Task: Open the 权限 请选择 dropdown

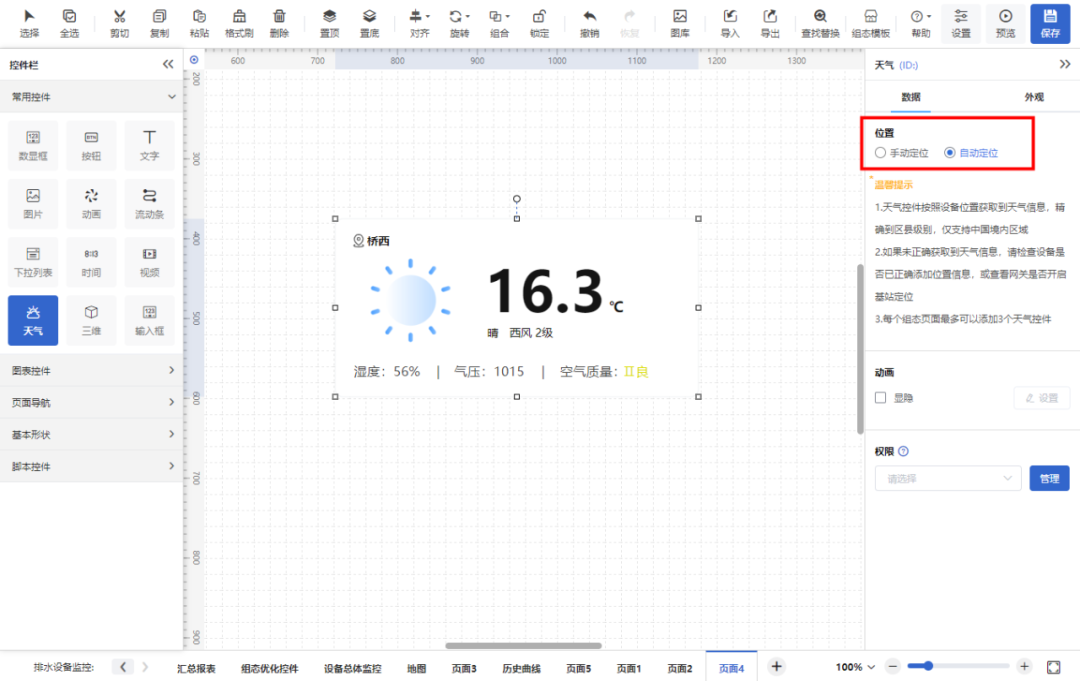Action: click(x=948, y=479)
